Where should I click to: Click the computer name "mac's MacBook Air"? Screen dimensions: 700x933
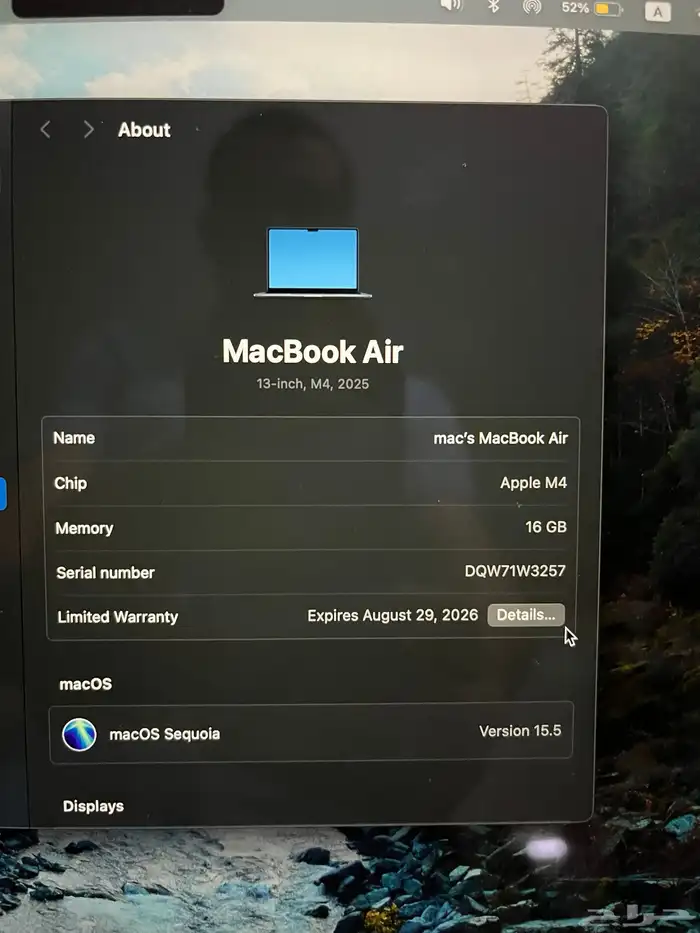click(x=500, y=438)
